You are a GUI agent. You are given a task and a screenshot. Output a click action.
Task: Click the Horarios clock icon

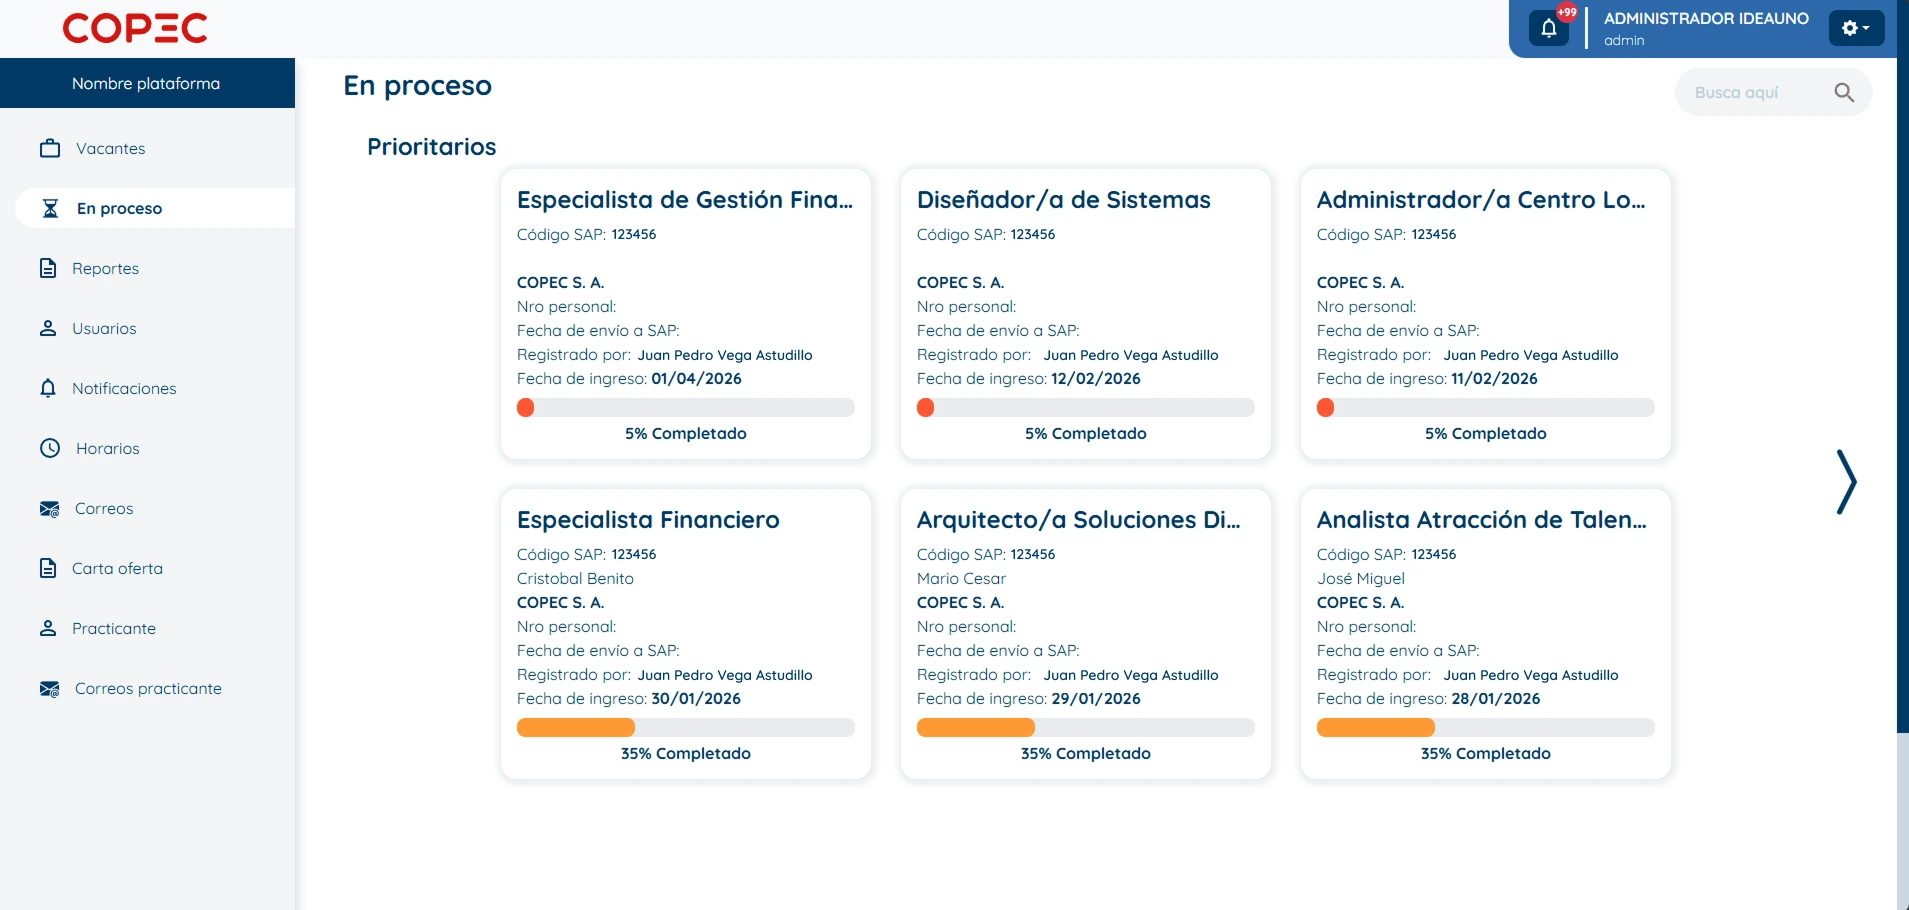(x=50, y=448)
